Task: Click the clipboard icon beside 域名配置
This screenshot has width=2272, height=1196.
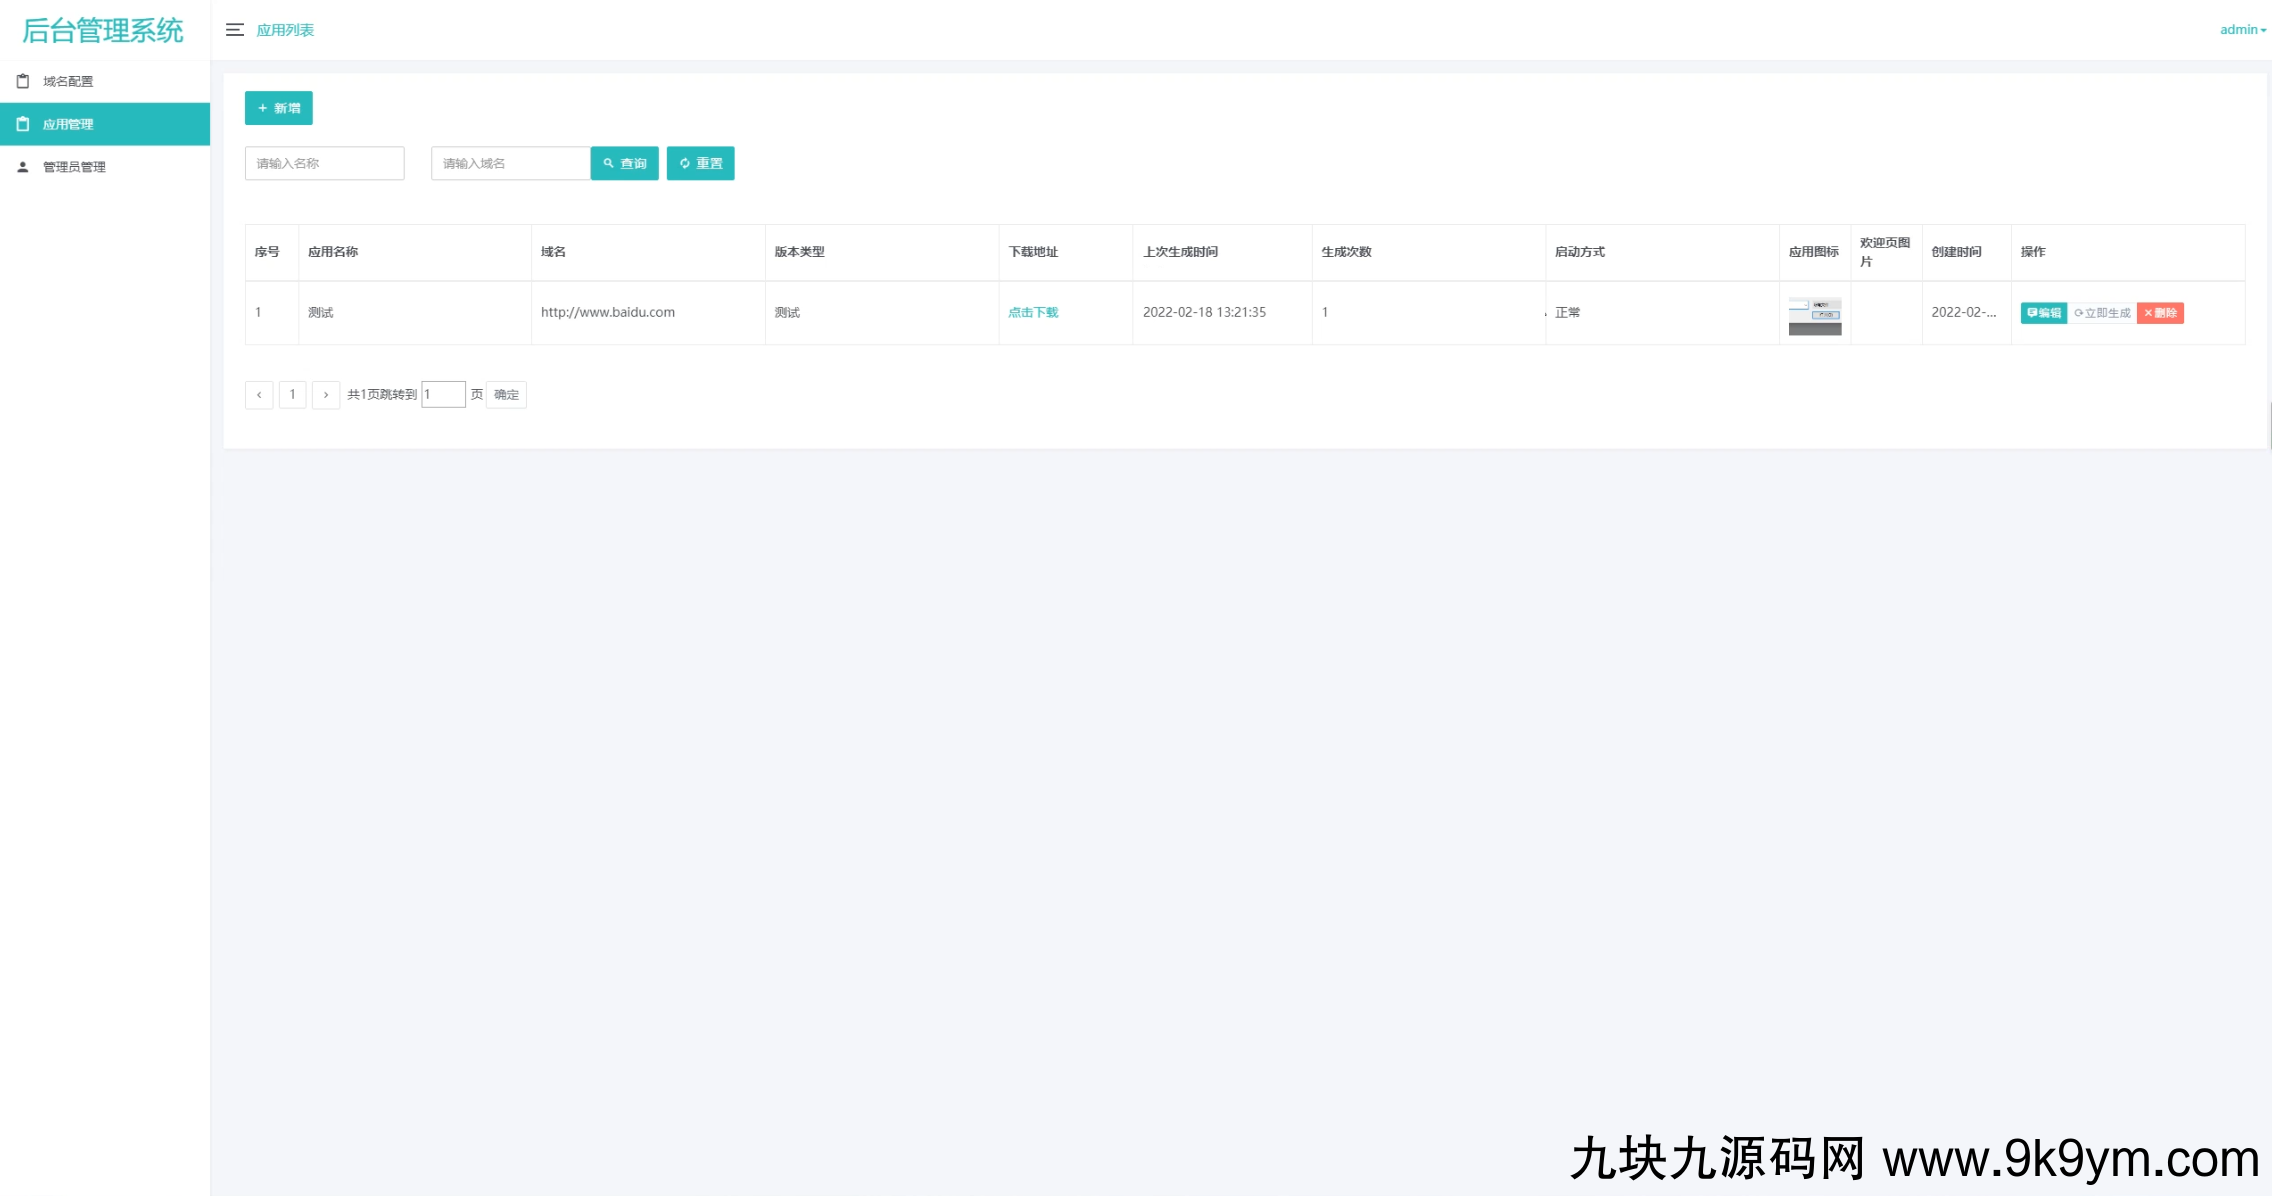Action: click(x=23, y=81)
